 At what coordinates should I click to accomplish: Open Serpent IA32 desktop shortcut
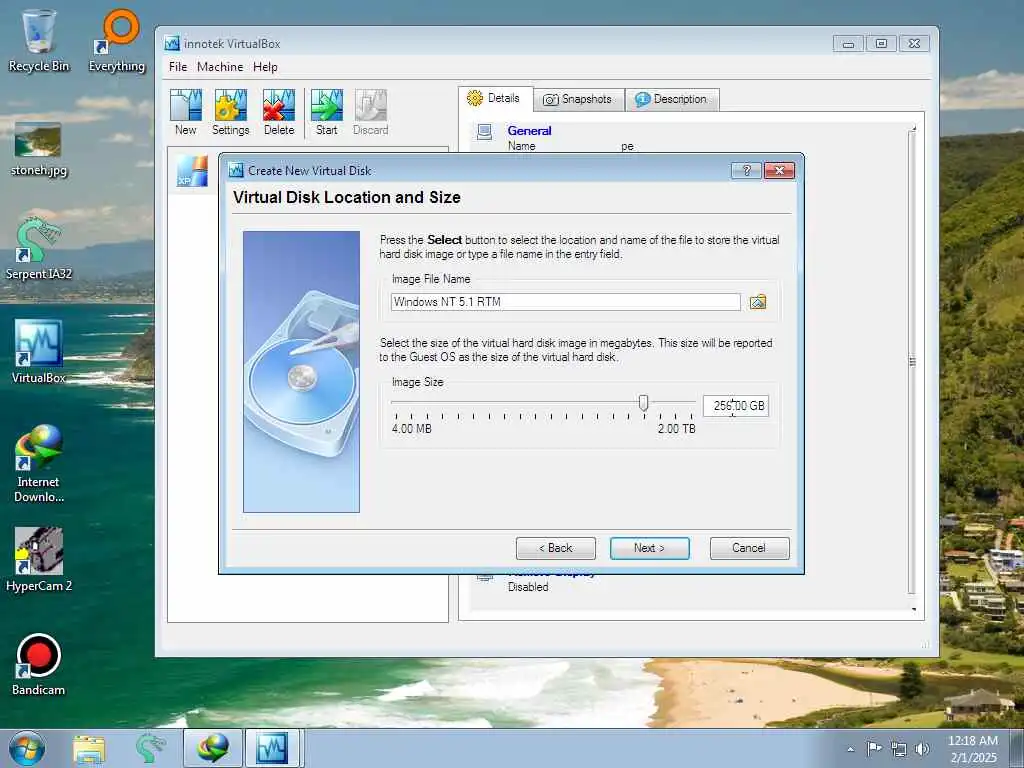pyautogui.click(x=39, y=249)
